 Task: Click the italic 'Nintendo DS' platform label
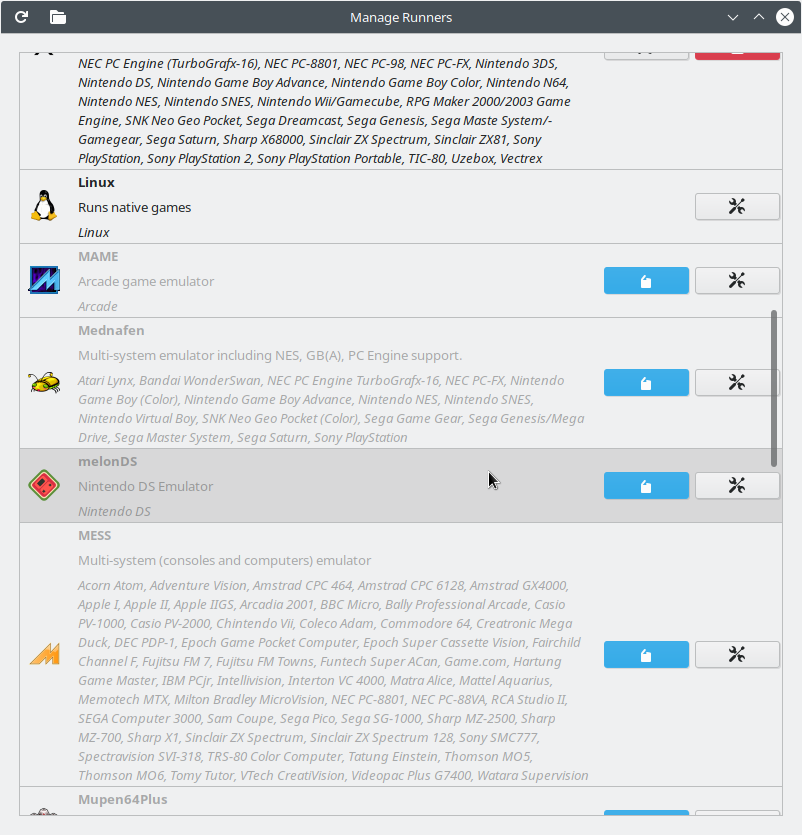click(x=114, y=511)
